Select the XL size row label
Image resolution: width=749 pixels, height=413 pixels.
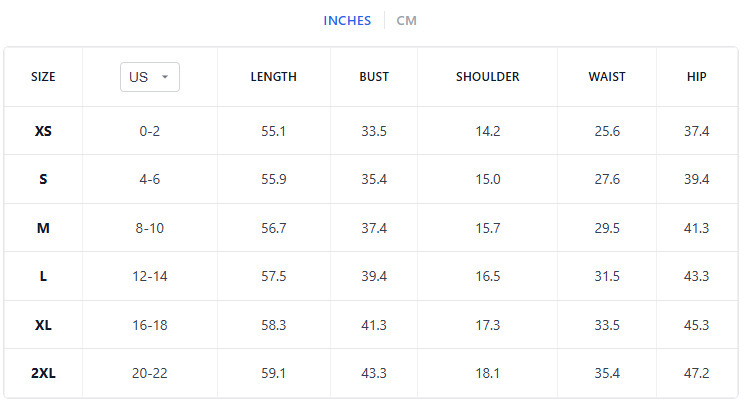[x=43, y=325]
